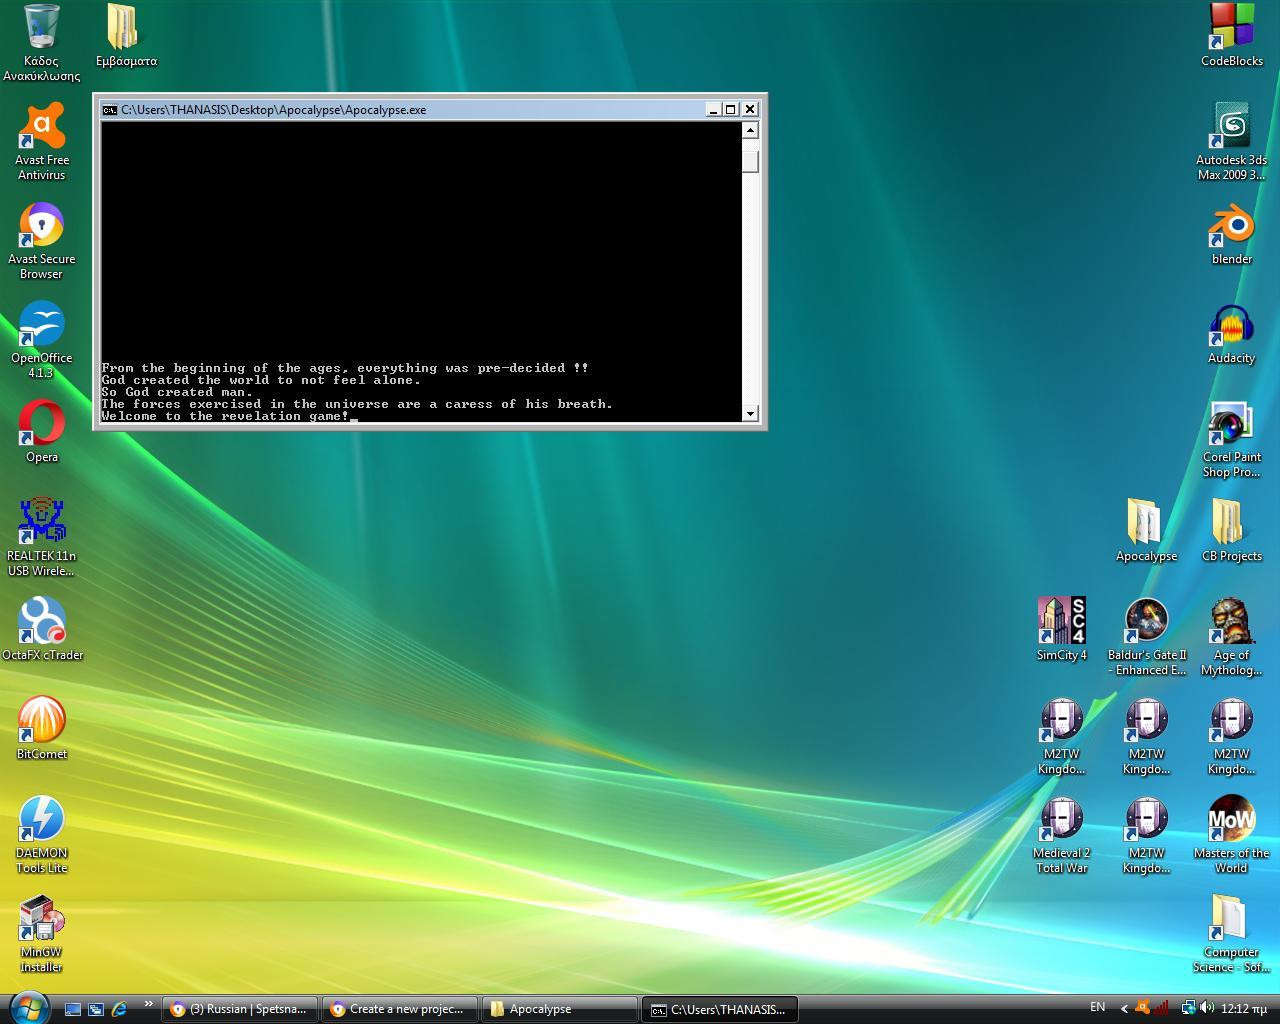Select the MinGW Installer shortcut

coord(41,933)
